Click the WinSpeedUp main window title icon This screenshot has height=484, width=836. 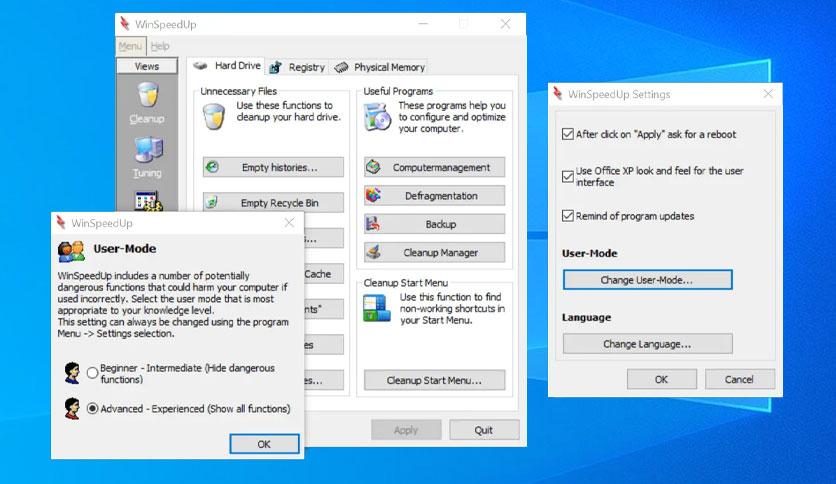point(125,24)
